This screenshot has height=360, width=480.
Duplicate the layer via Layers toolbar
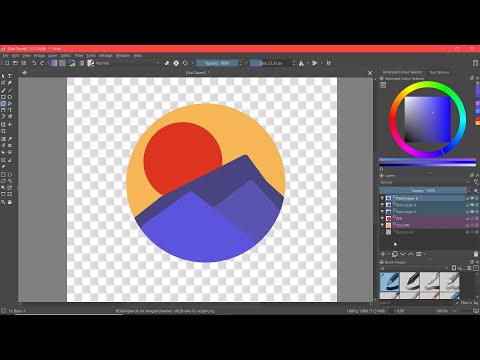coord(395,254)
